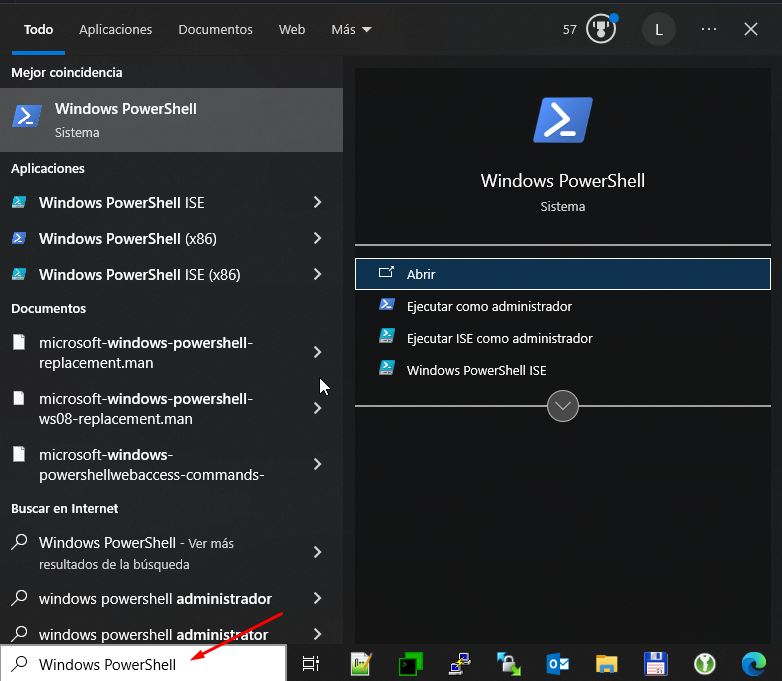
Task: Open the Windows PowerShell best match result
Action: tap(171, 120)
